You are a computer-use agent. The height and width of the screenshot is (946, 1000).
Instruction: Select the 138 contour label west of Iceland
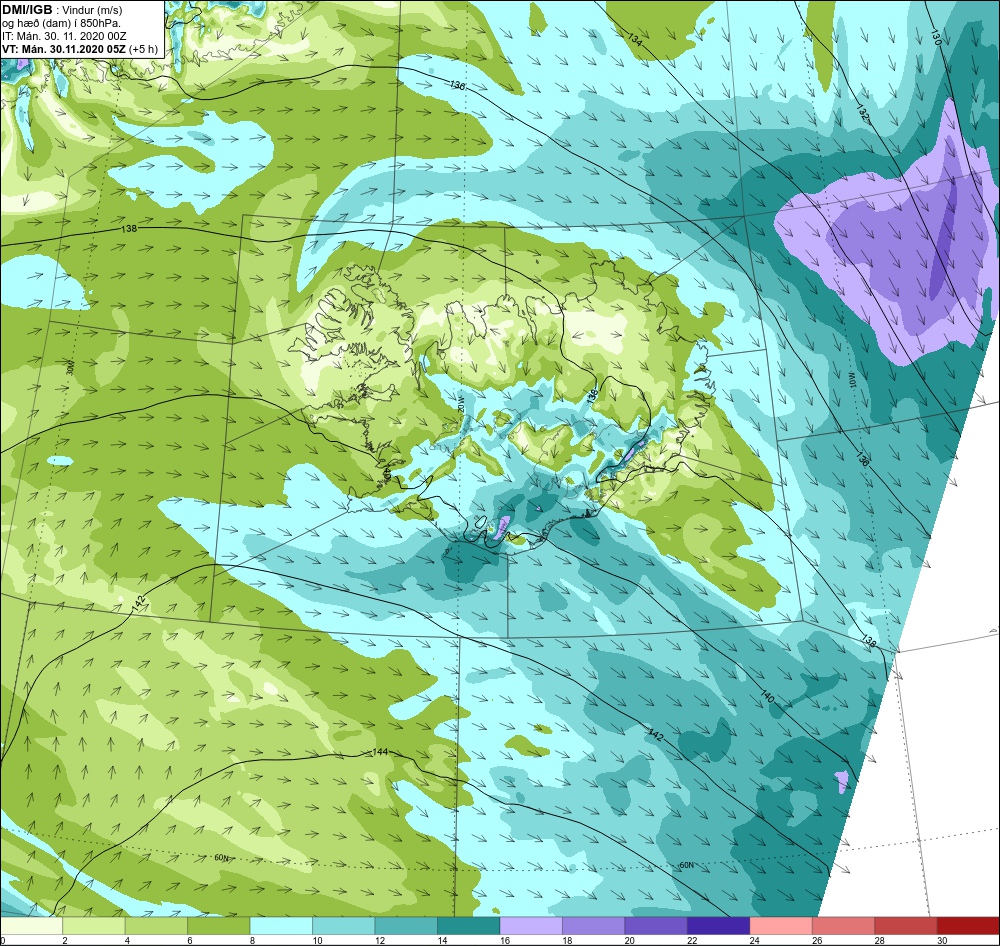click(x=129, y=228)
